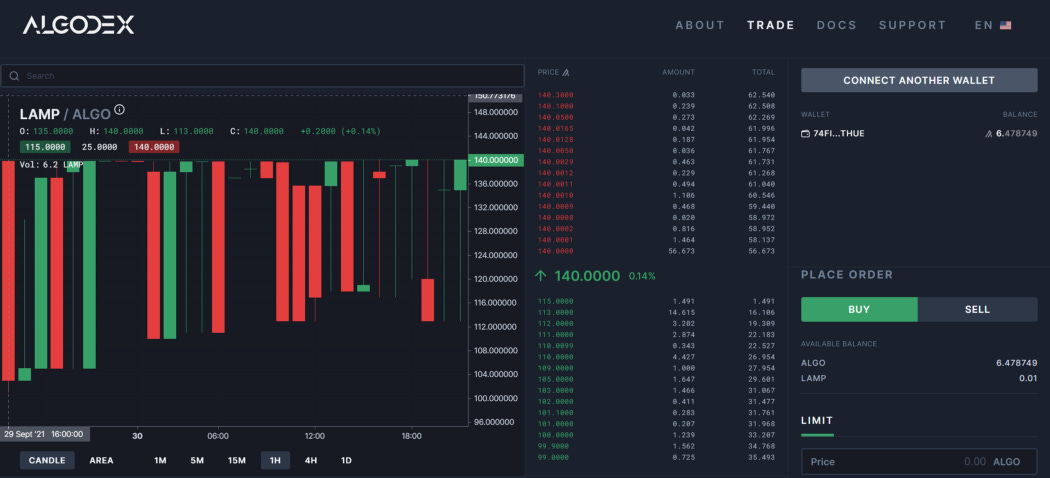This screenshot has height=478, width=1050.
Task: Go to the TRADE page
Action: [x=771, y=25]
